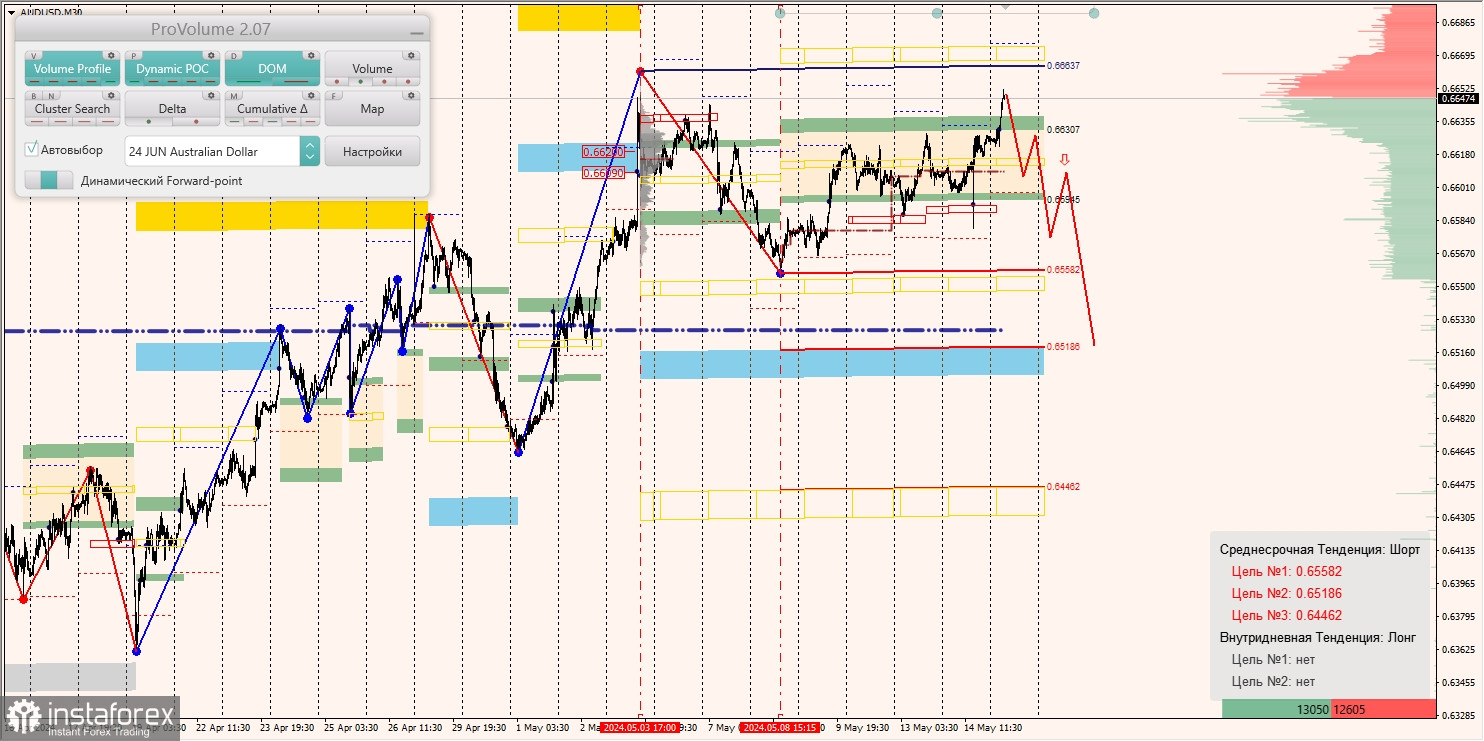
Task: Uncheck the Автовыбор checkbox
Action: click(32, 149)
